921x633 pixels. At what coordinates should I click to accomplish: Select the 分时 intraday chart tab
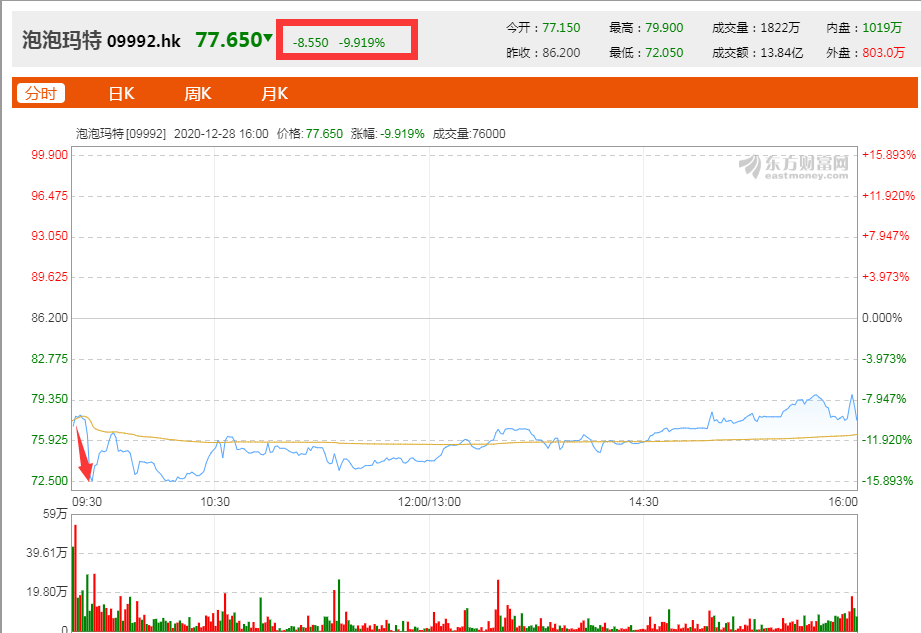point(41,93)
